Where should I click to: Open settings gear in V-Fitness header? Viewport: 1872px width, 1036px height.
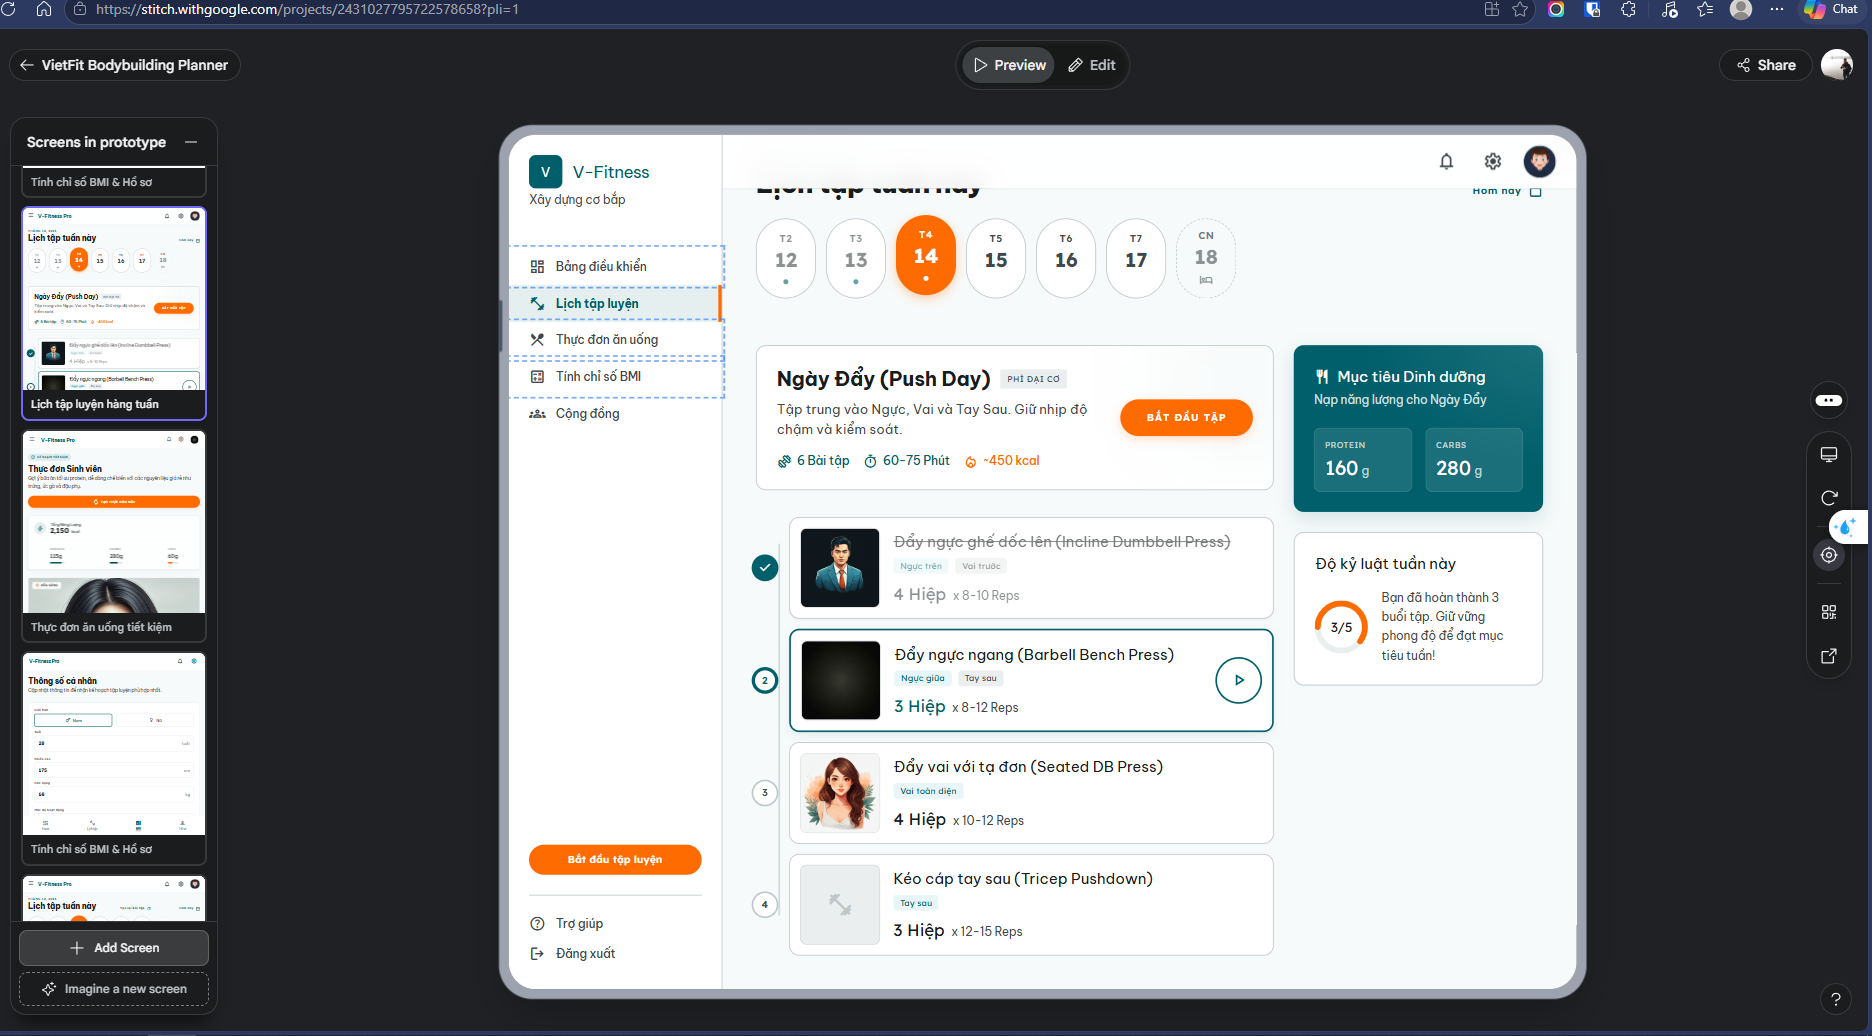pyautogui.click(x=1493, y=161)
